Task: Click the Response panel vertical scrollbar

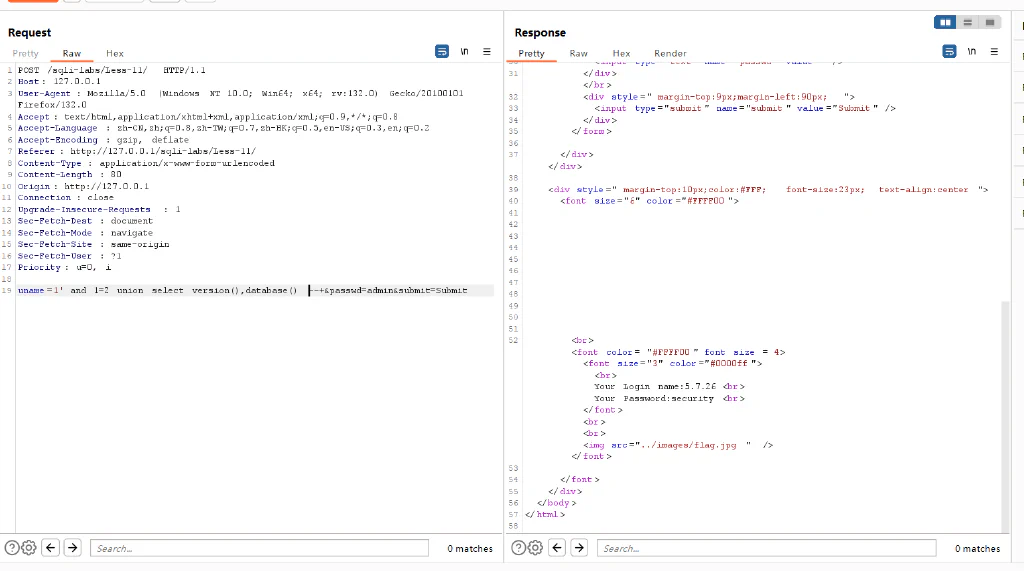Action: coord(1006,416)
